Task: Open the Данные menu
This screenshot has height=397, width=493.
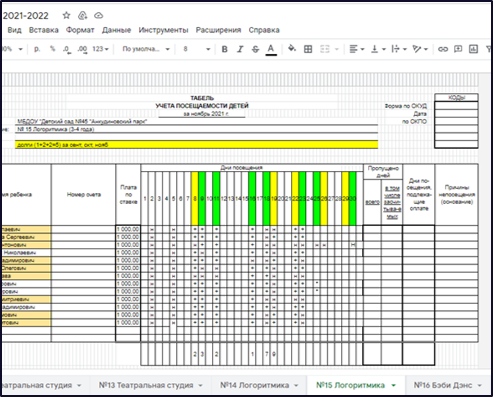Action: pos(116,30)
